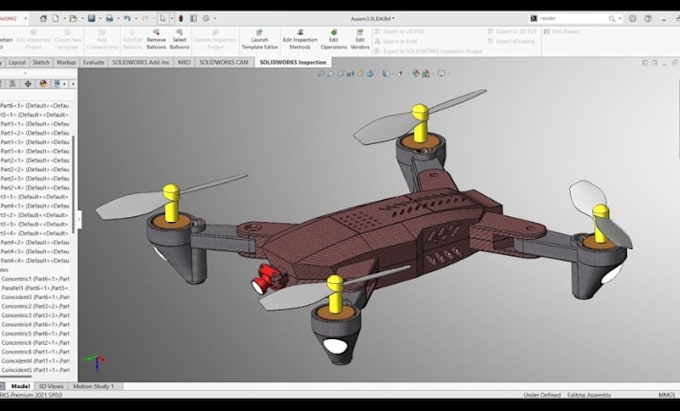Switch to the Layout tab
The height and width of the screenshot is (411, 680).
pyautogui.click(x=17, y=62)
